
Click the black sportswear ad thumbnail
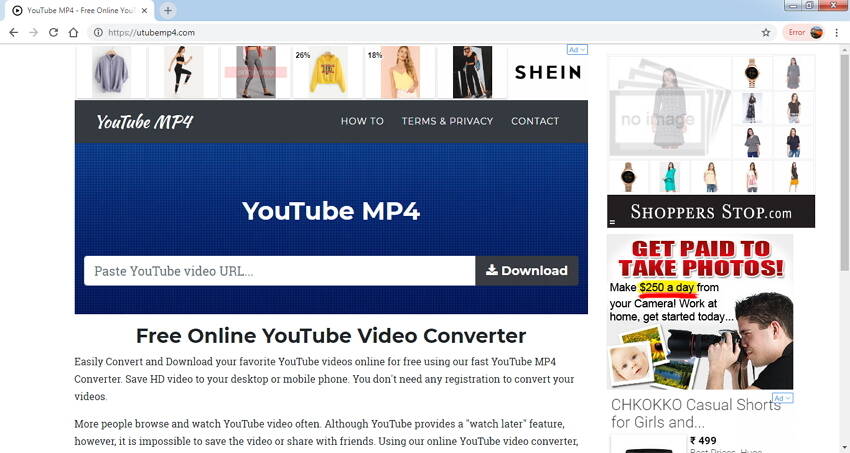(x=183, y=72)
